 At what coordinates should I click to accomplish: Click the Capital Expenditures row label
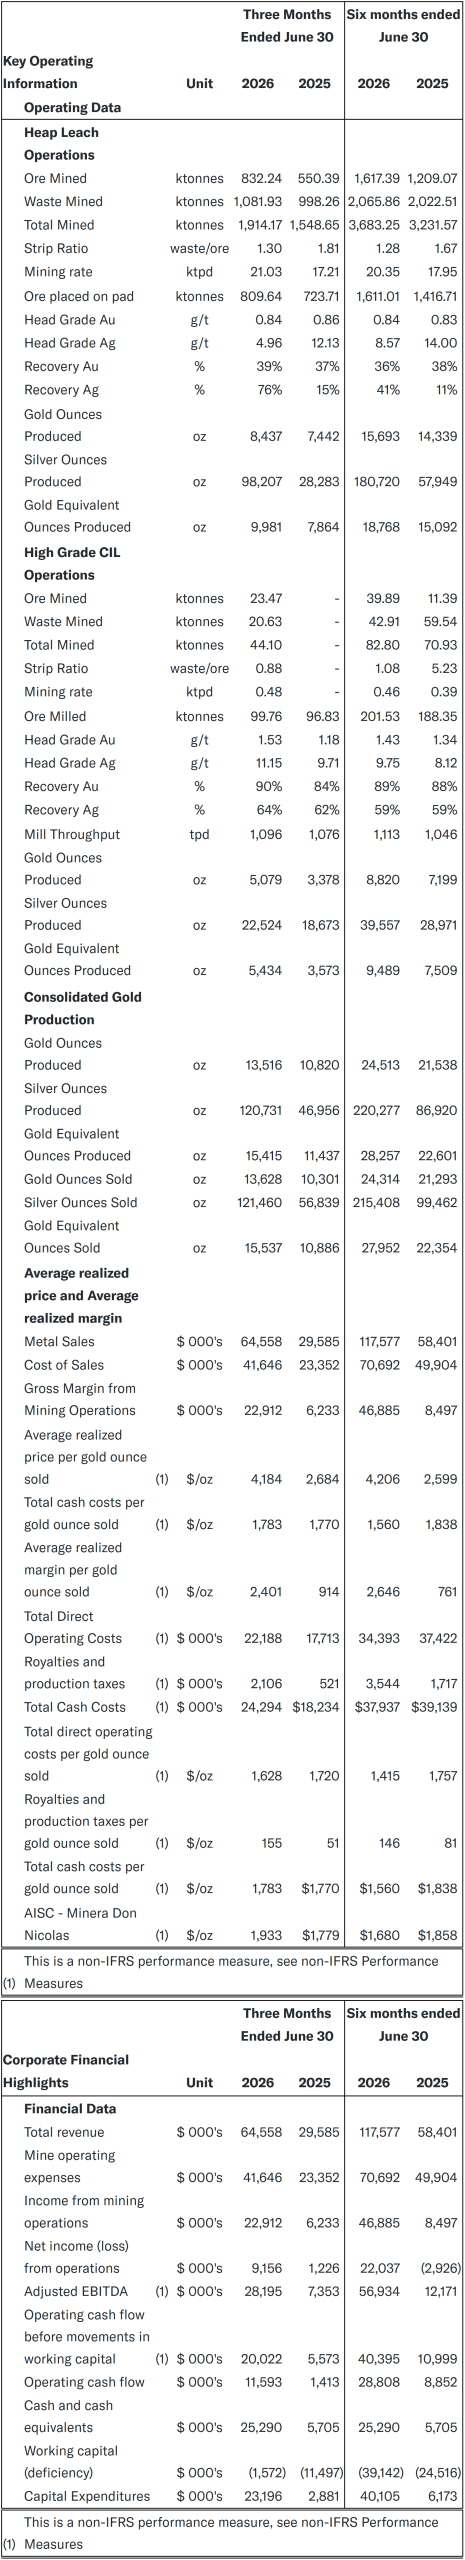click(87, 2497)
